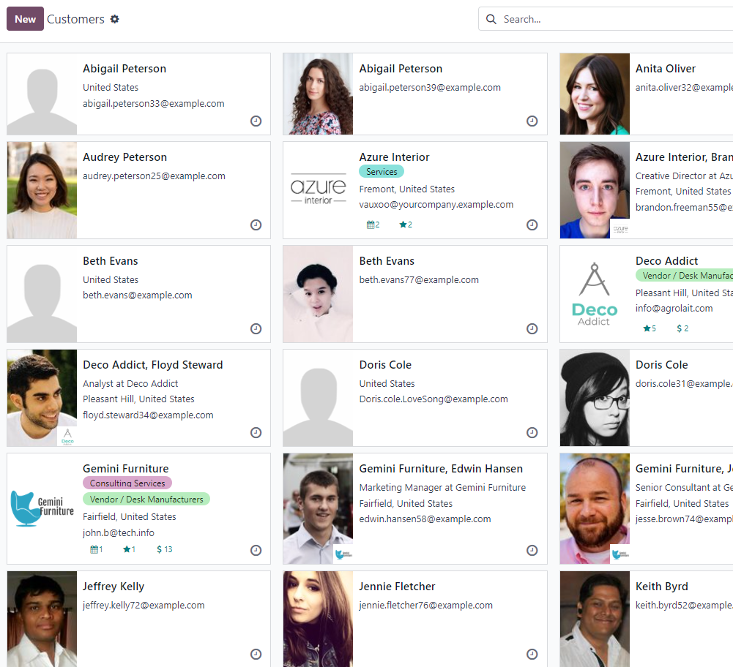Open the Anita Oliver customer name
The image size is (733, 667).
[665, 69]
